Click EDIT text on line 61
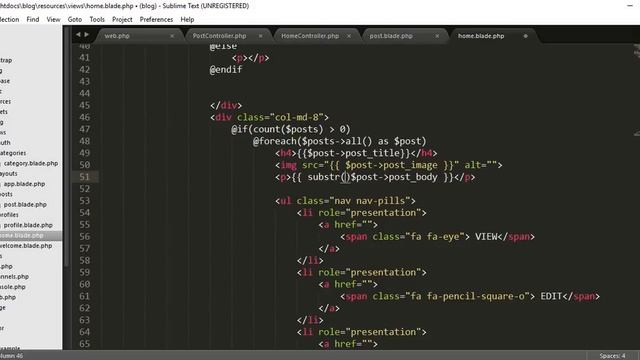640x360 pixels. coord(551,296)
